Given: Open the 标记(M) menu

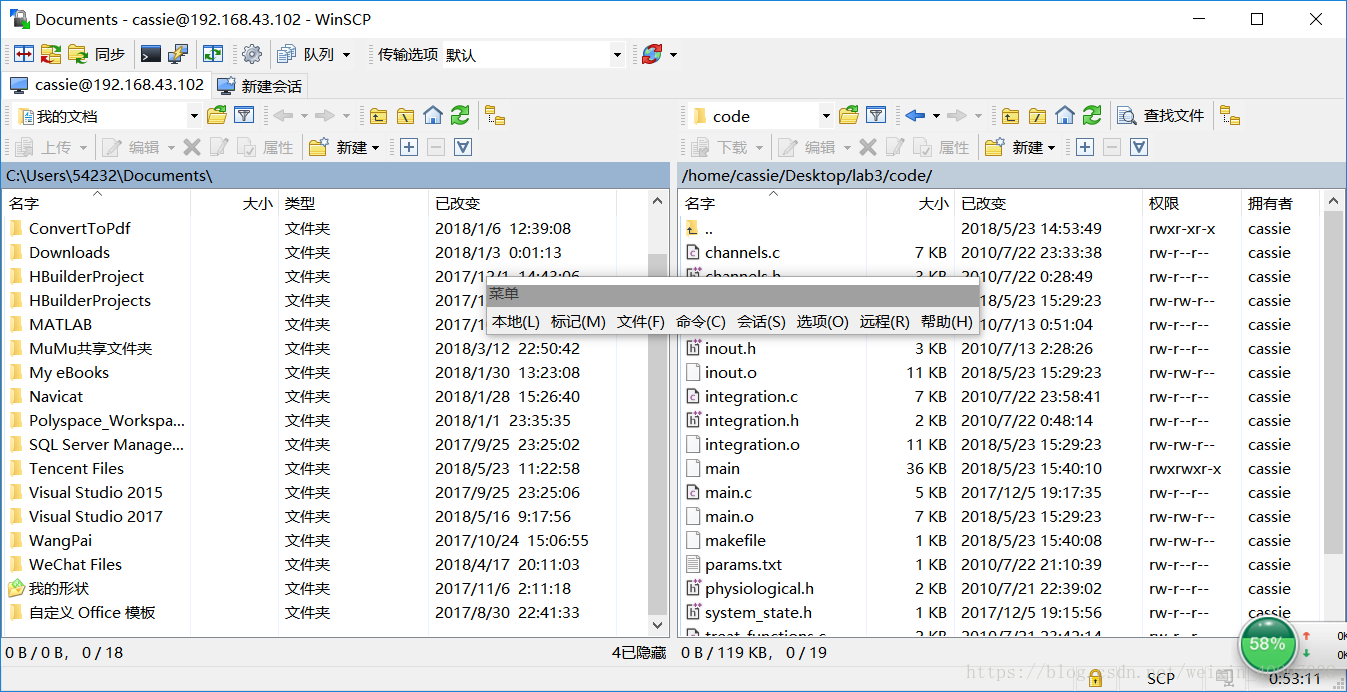Looking at the screenshot, I should [x=578, y=321].
